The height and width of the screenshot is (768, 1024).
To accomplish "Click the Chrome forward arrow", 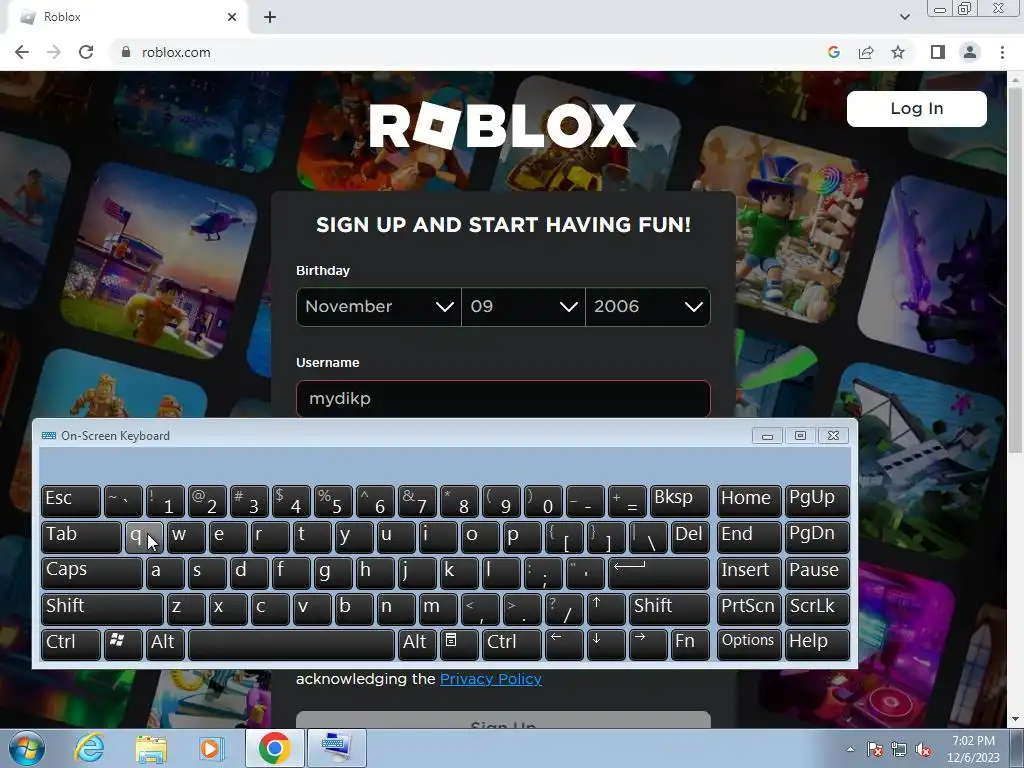I will (54, 52).
